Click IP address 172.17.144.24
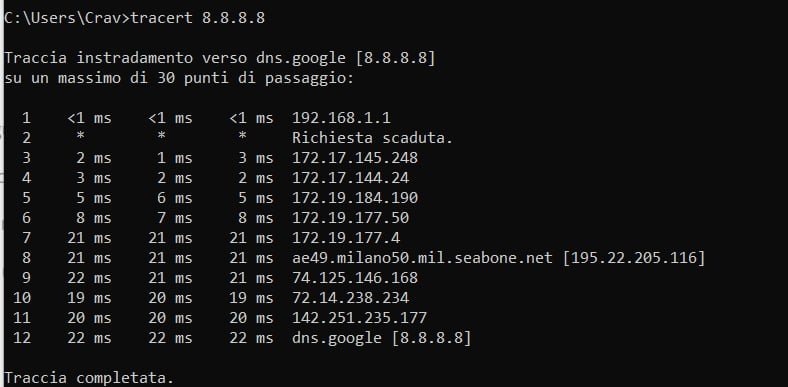Image resolution: width=788 pixels, height=387 pixels. (x=350, y=178)
